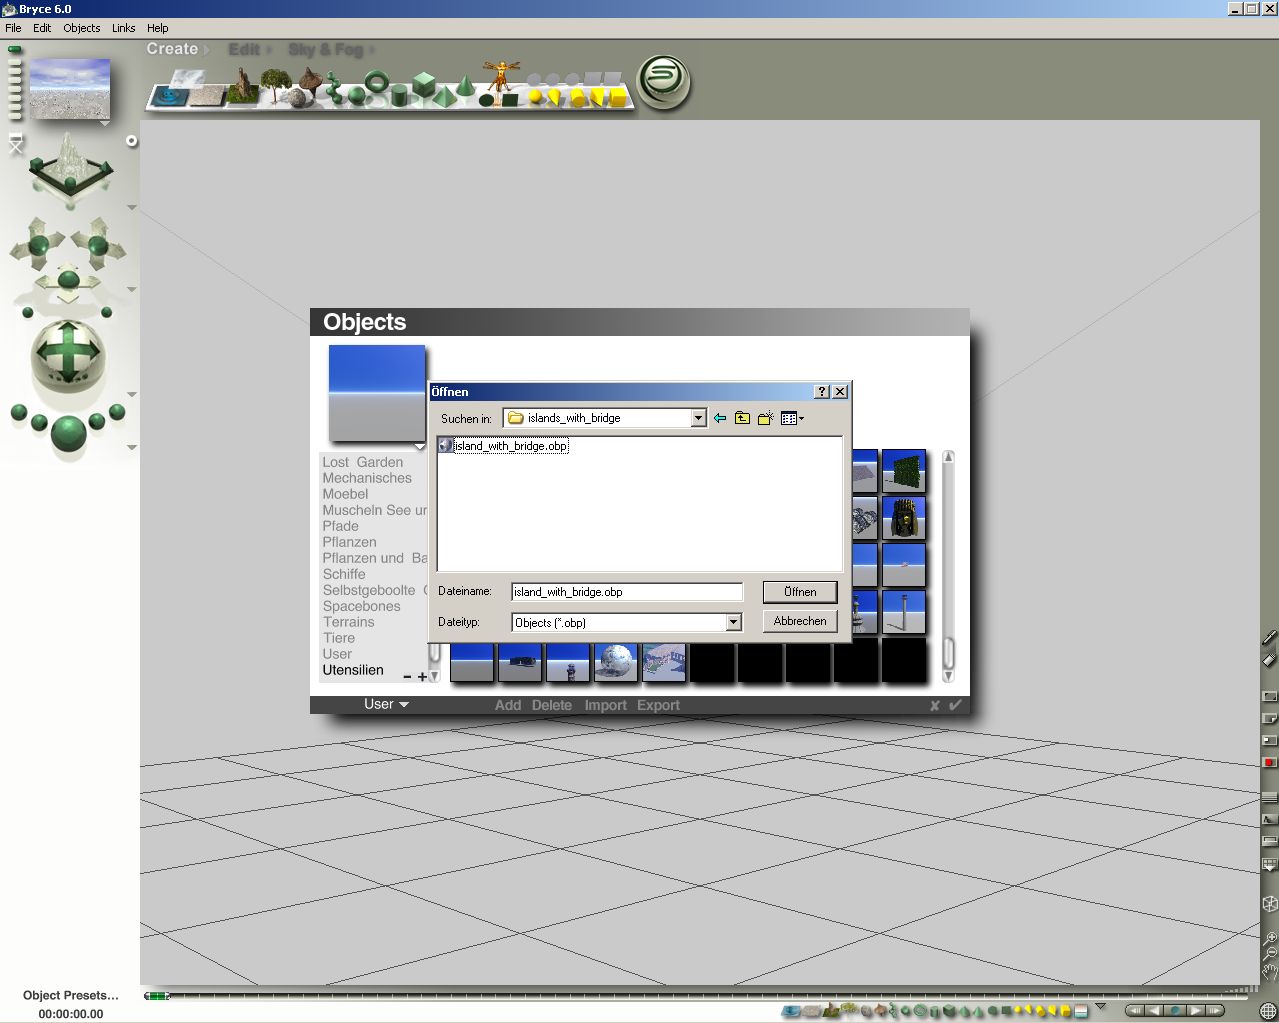The image size is (1279, 1023).
Task: Click the globe icon at bottom right corner
Action: point(1268,1011)
